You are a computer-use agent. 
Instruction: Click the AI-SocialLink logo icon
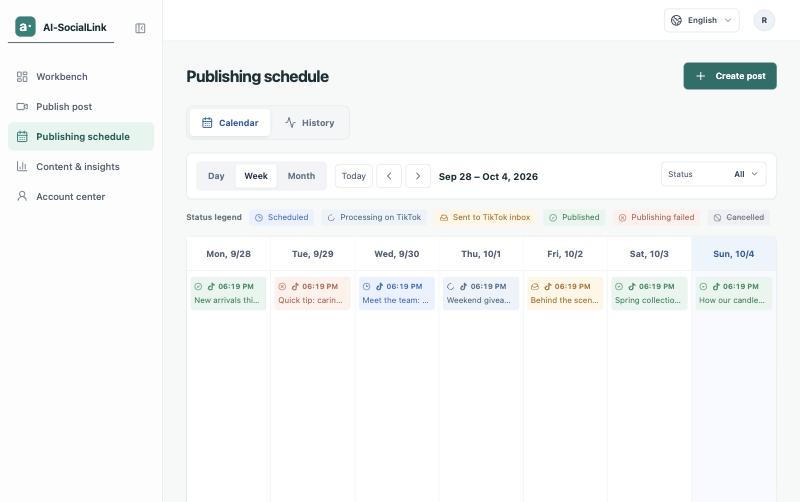click(x=25, y=27)
